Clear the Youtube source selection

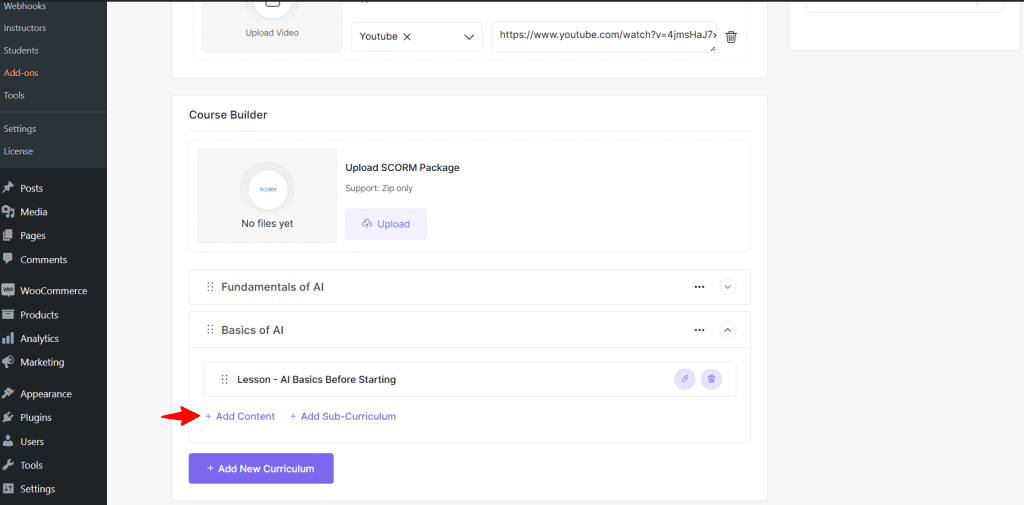pos(407,37)
